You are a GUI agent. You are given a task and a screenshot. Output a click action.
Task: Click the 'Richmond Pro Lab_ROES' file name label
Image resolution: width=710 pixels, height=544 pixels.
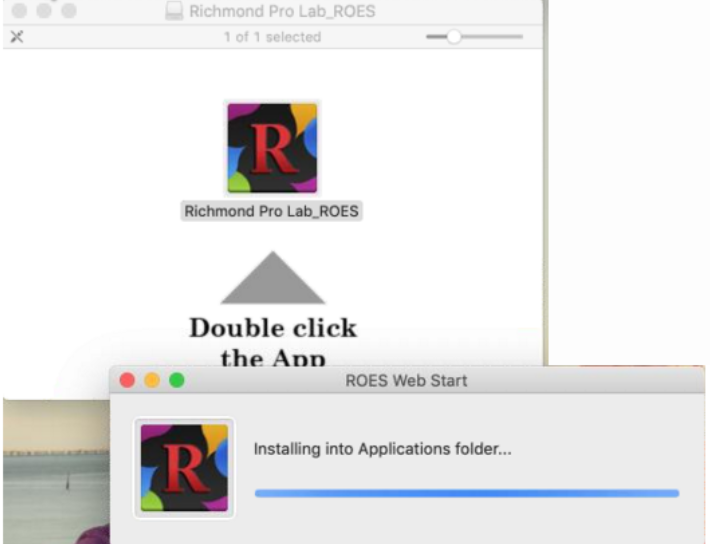272,211
